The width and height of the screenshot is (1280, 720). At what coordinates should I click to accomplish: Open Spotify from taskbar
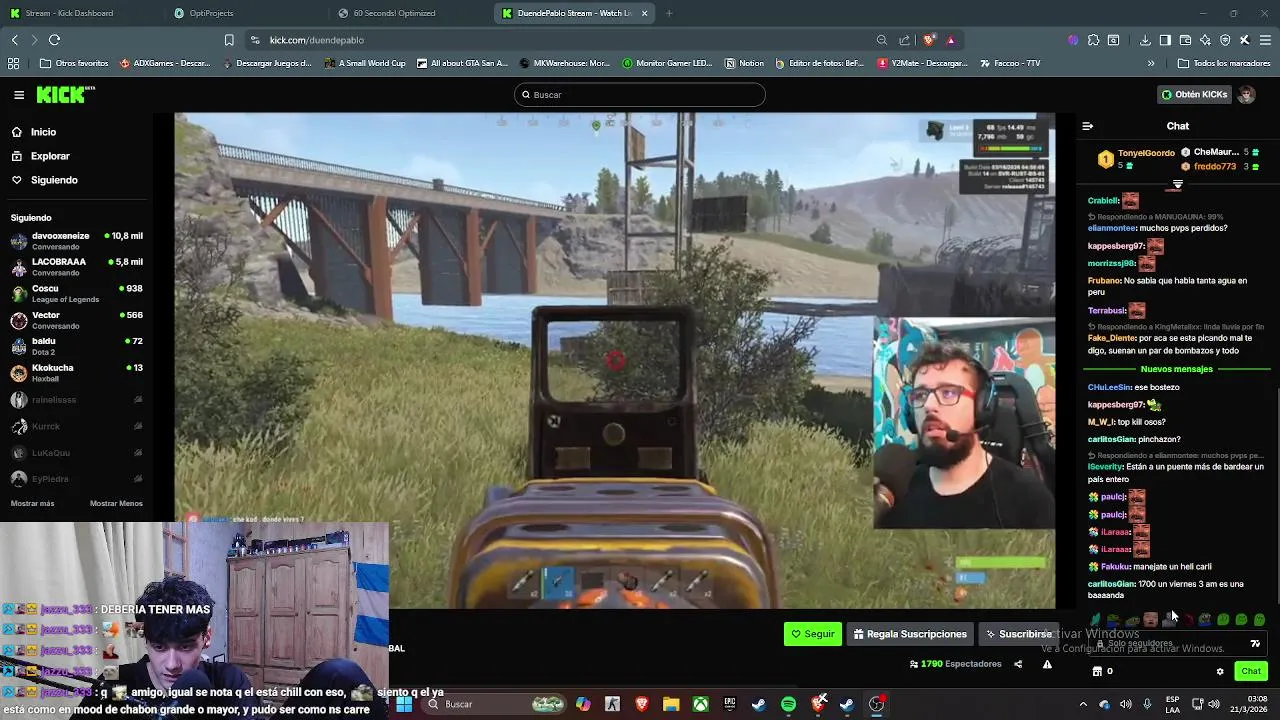click(x=788, y=704)
